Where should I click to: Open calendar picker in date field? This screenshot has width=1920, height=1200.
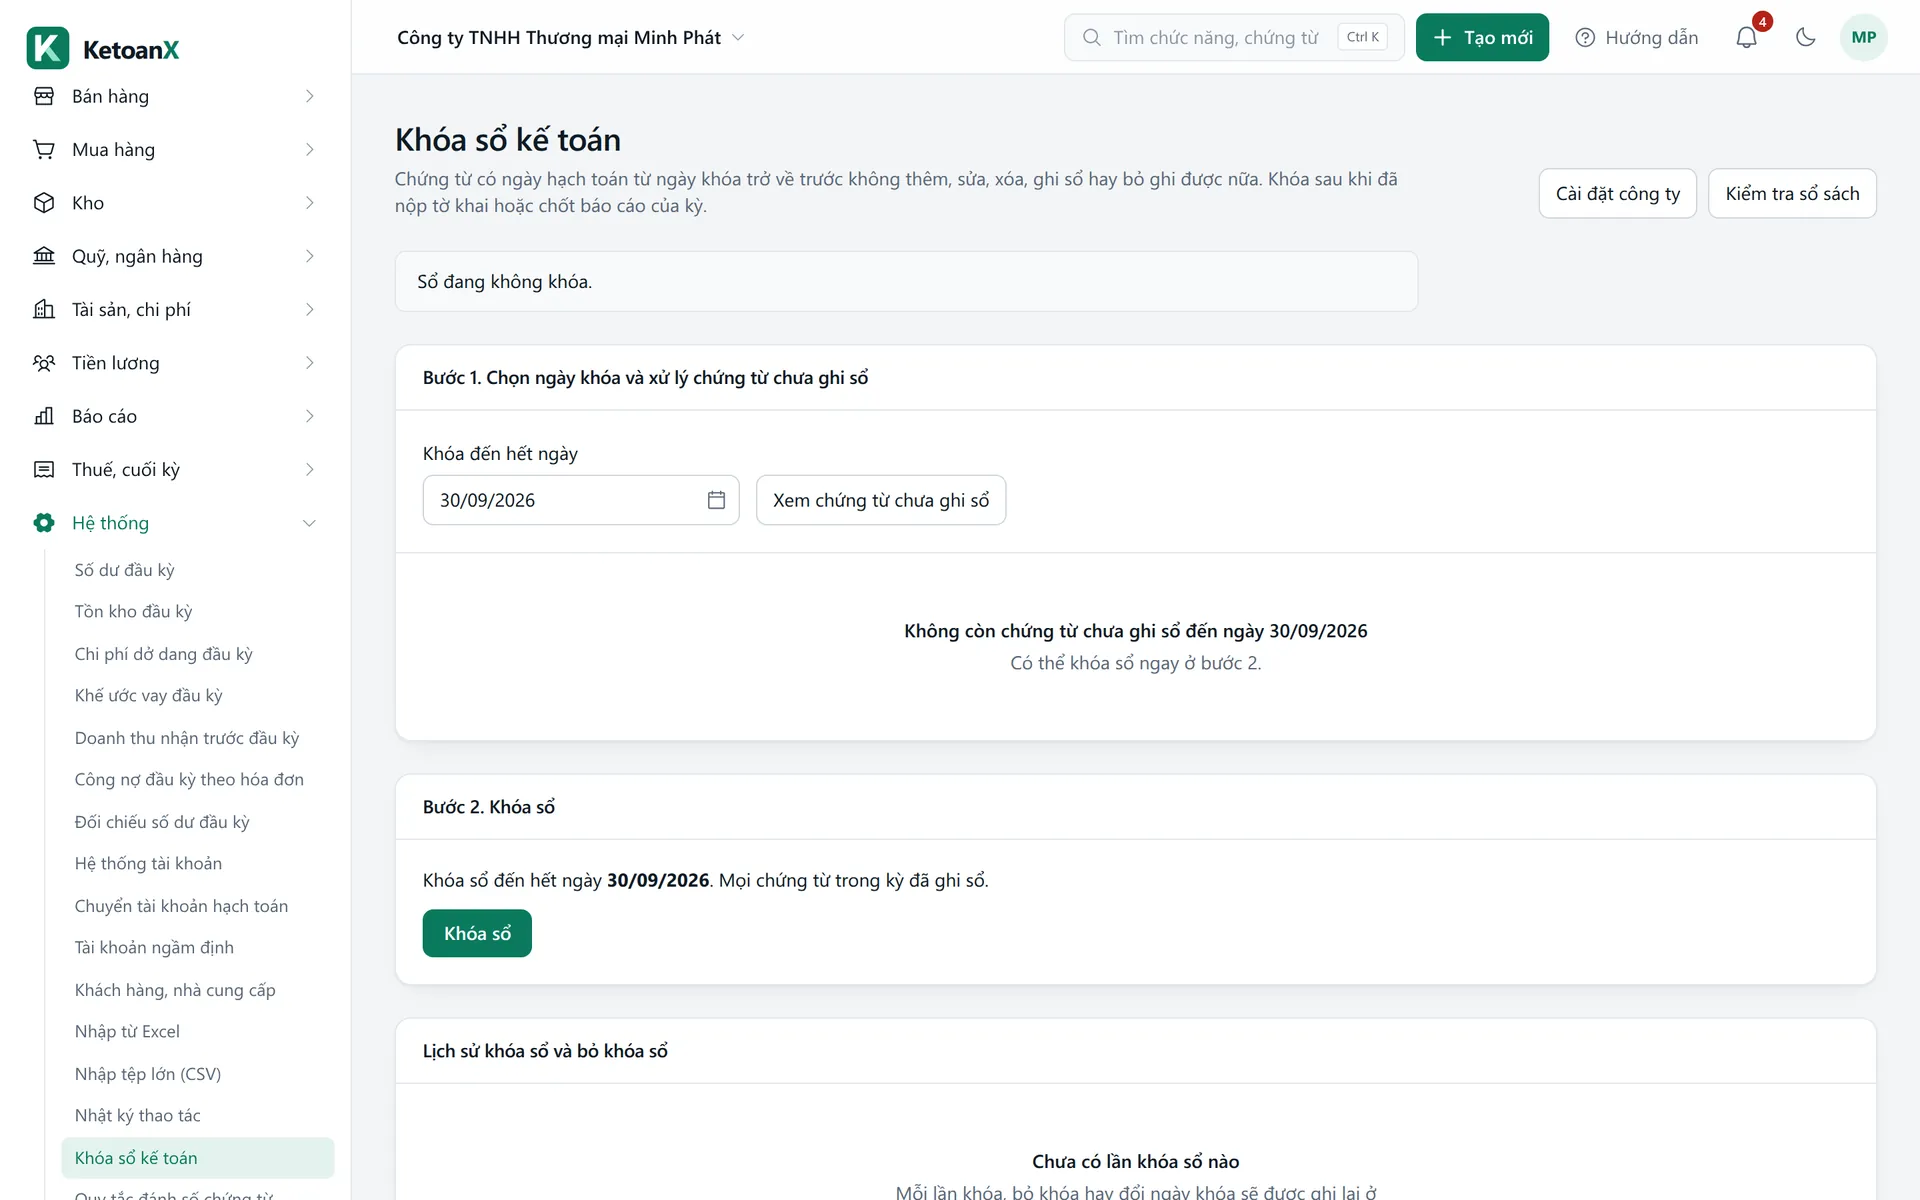click(x=716, y=500)
